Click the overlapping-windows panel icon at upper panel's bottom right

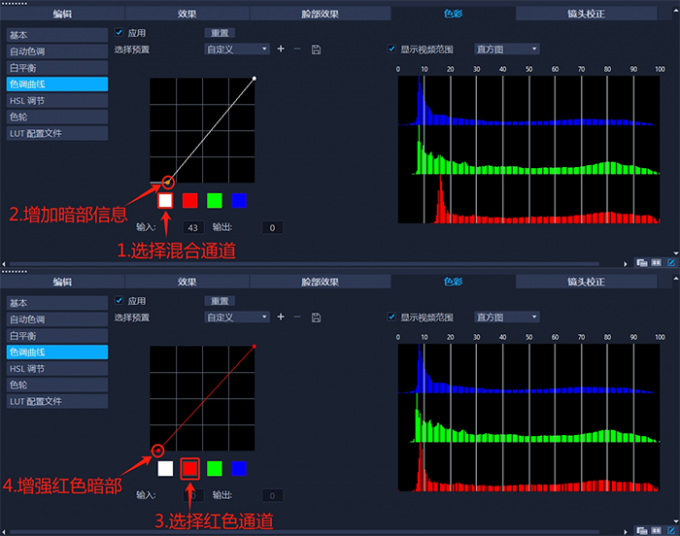(x=642, y=262)
